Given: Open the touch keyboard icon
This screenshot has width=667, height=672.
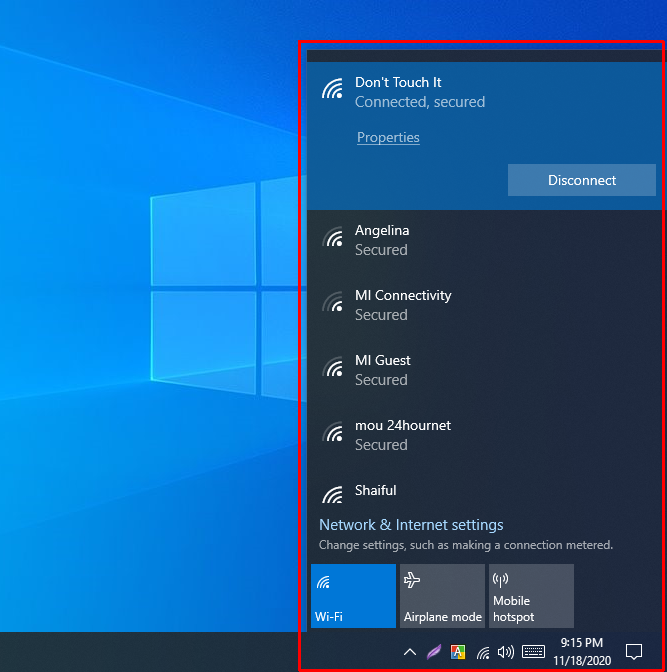Looking at the screenshot, I should pyautogui.click(x=533, y=652).
